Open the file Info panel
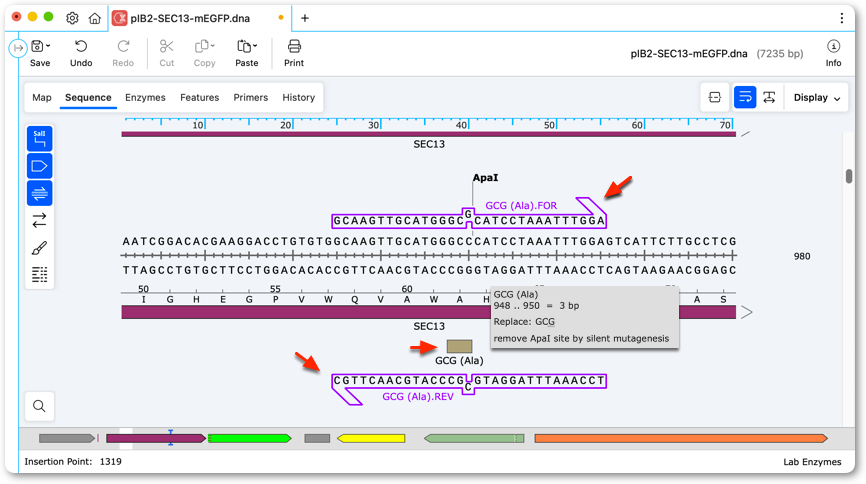Screen dimensions: 866x484 (833, 54)
